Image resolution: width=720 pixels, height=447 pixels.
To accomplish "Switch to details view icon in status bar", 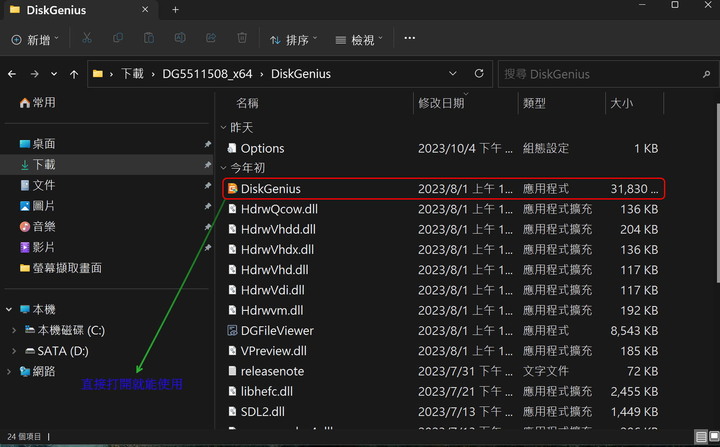I will pos(701,436).
